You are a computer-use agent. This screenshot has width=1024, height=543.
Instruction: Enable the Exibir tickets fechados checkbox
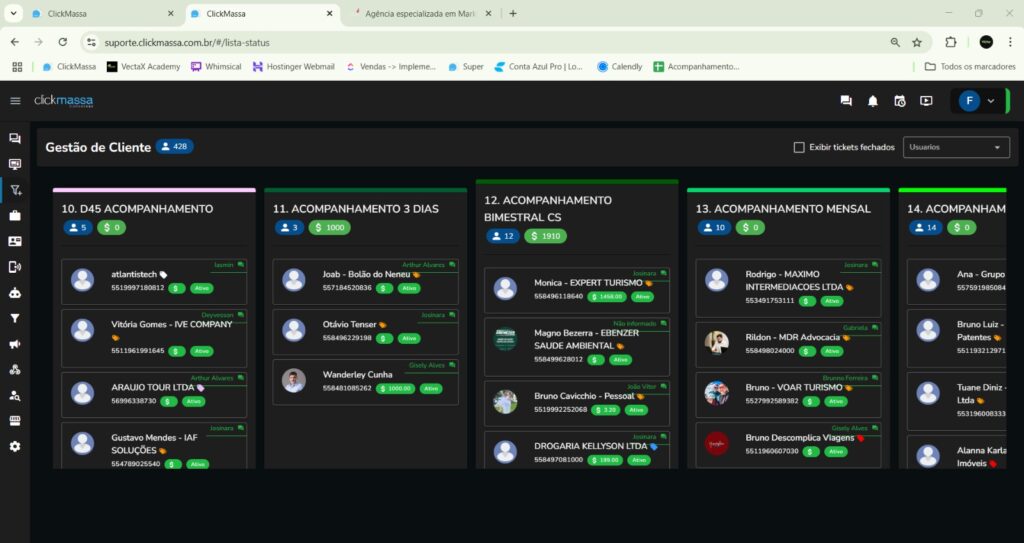tap(799, 147)
